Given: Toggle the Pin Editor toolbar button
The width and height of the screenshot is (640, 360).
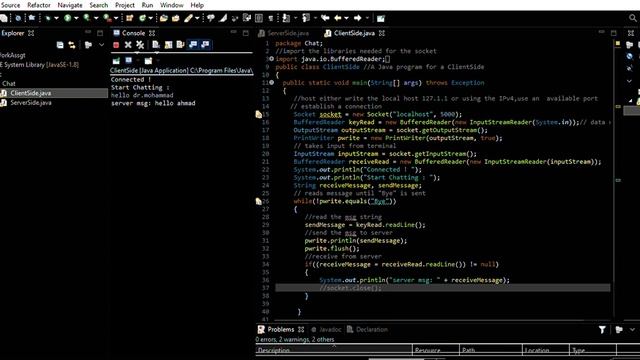Looking at the screenshot, I should 380,18.
